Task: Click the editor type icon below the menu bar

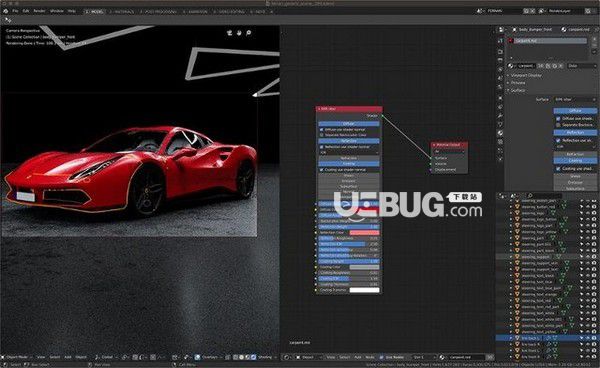Action: 8,20
